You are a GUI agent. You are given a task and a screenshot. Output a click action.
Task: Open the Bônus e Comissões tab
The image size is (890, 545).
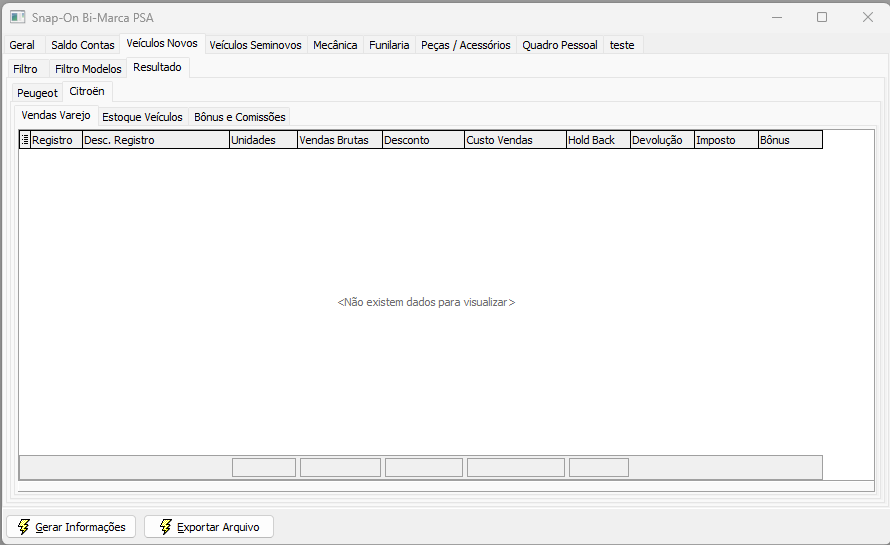pos(240,117)
